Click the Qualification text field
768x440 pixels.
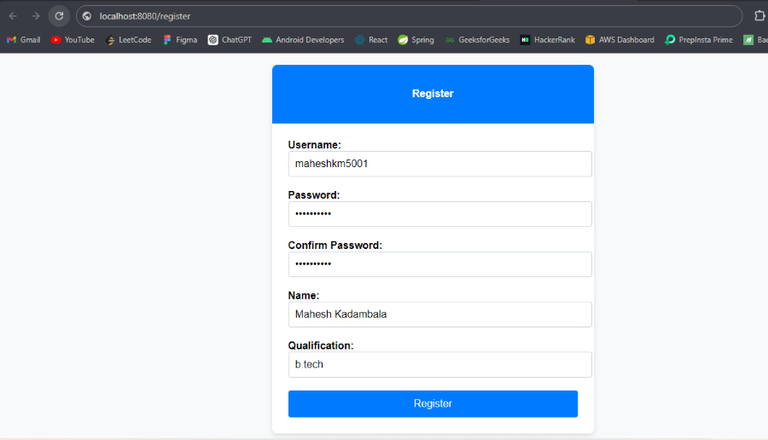click(x=440, y=364)
